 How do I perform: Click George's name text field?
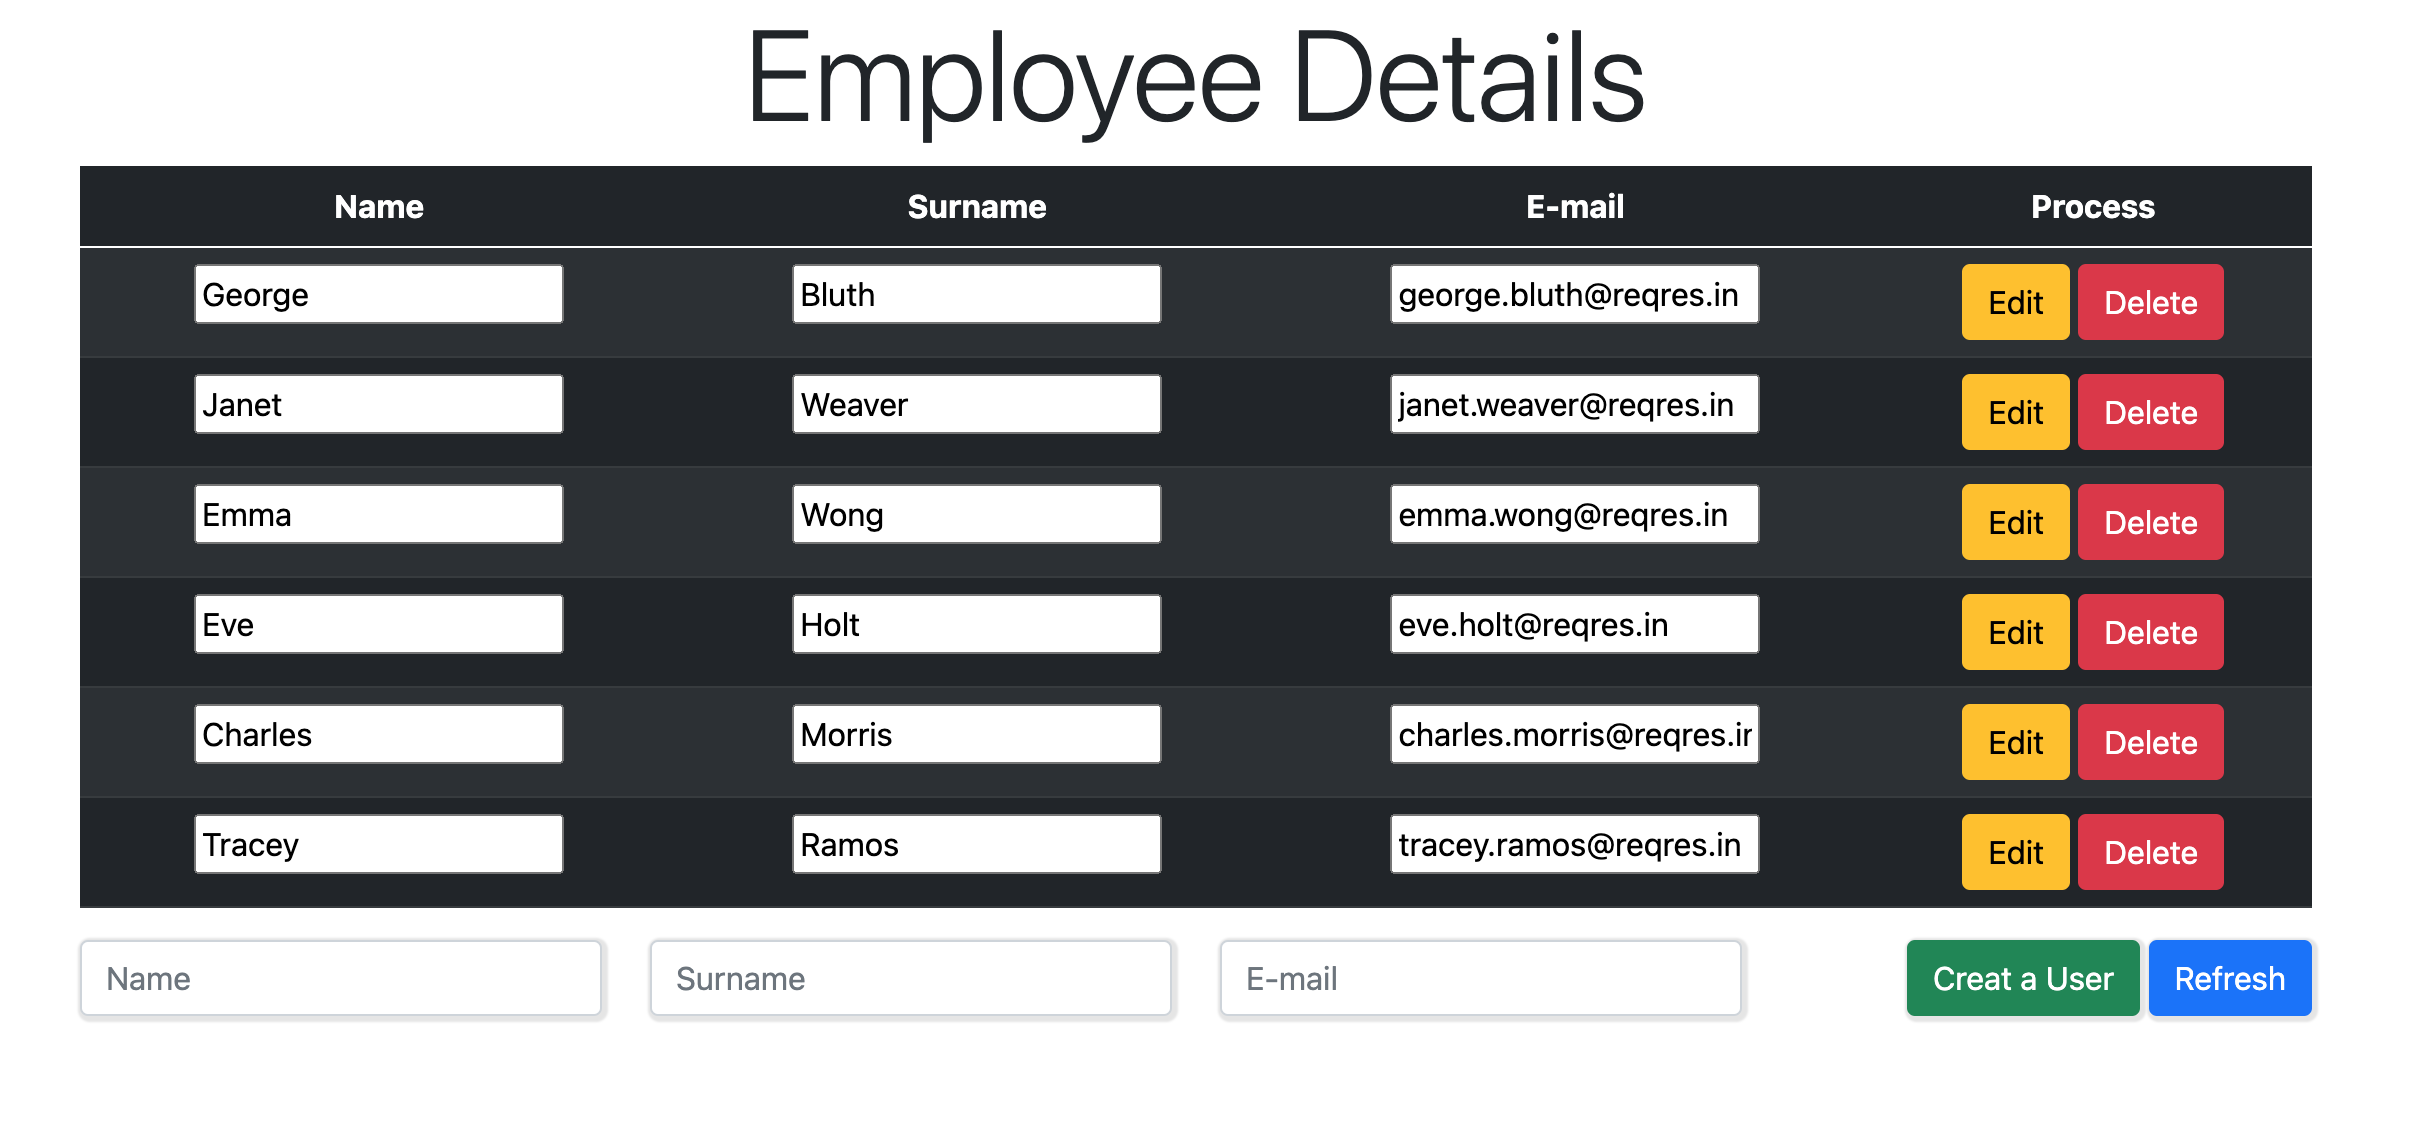tap(378, 294)
